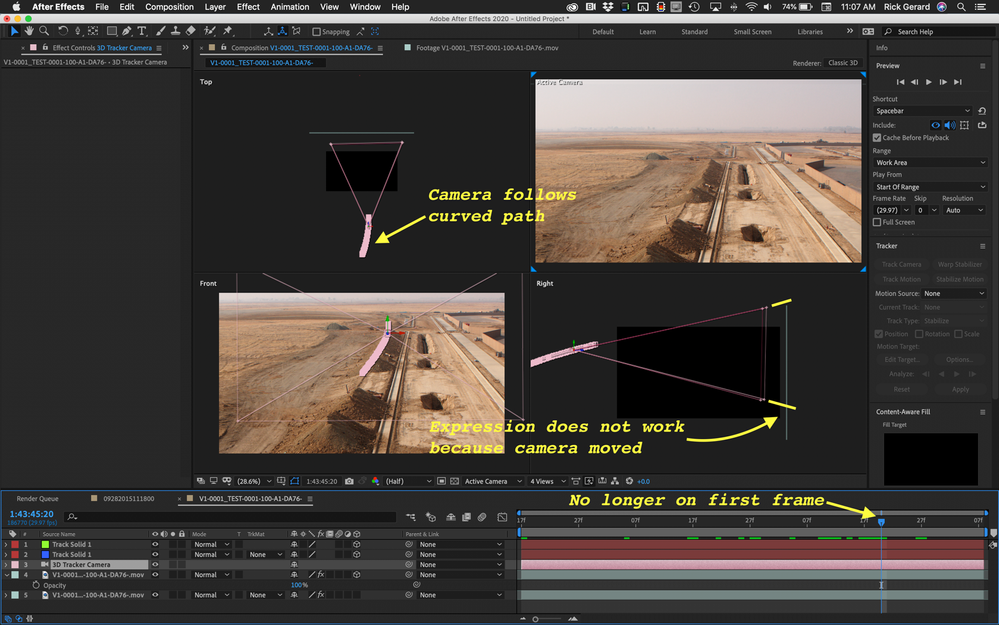Select the Puppet Pin tool
Viewport: 999px width, 625px height.
tap(227, 31)
